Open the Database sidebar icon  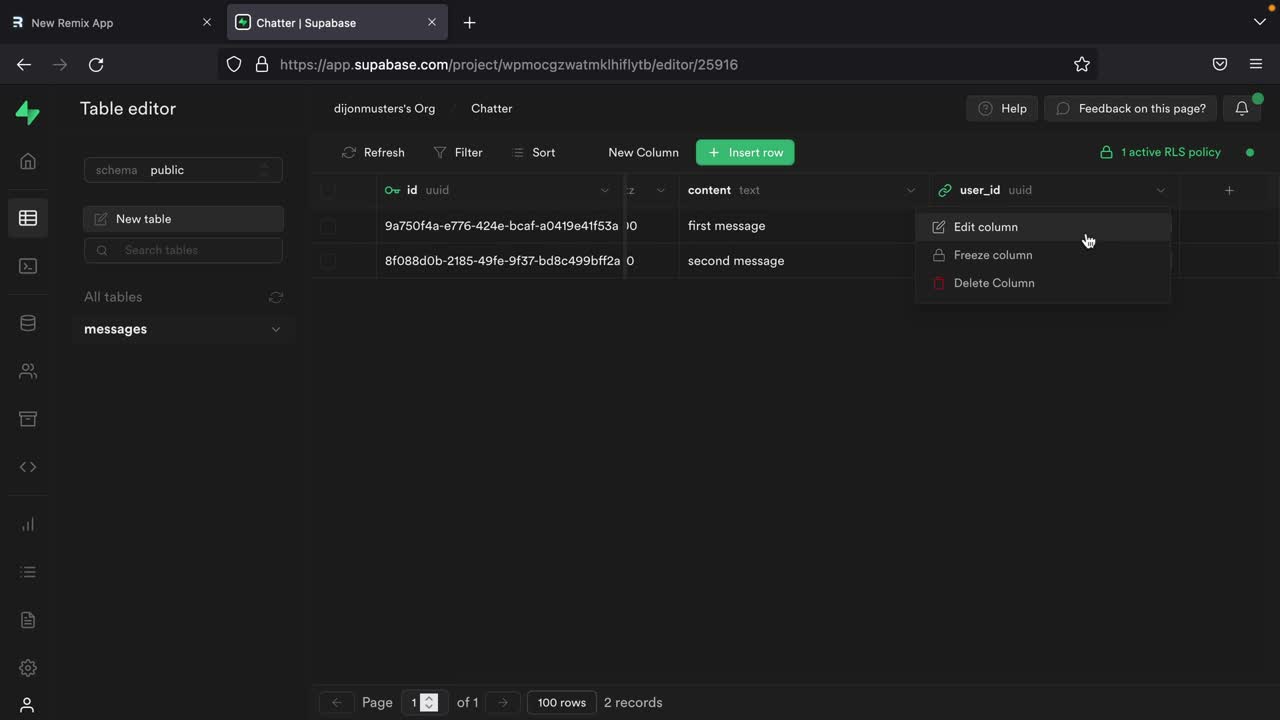tap(28, 323)
